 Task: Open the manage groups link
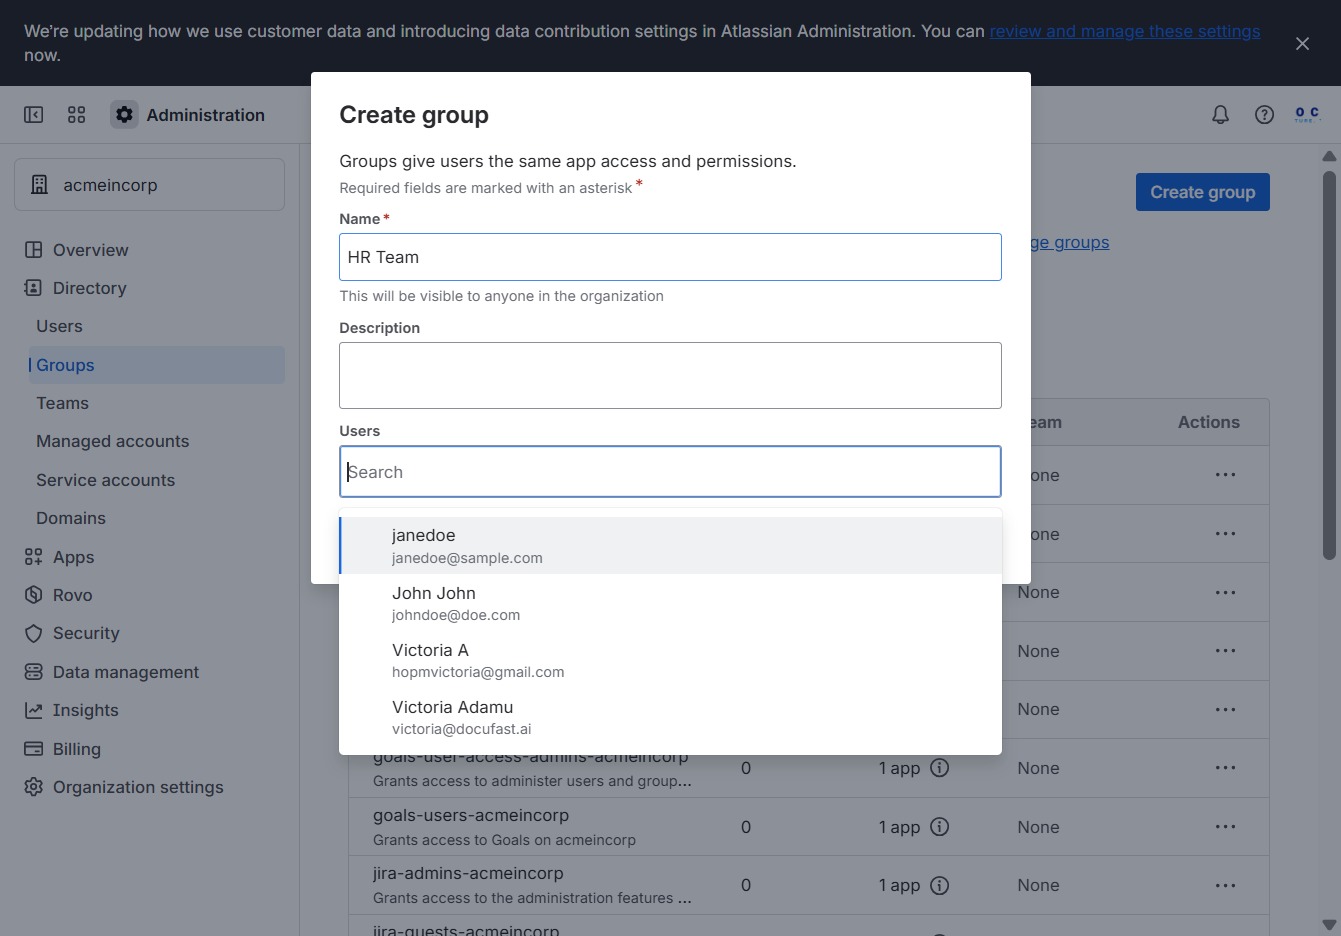(x=1070, y=242)
